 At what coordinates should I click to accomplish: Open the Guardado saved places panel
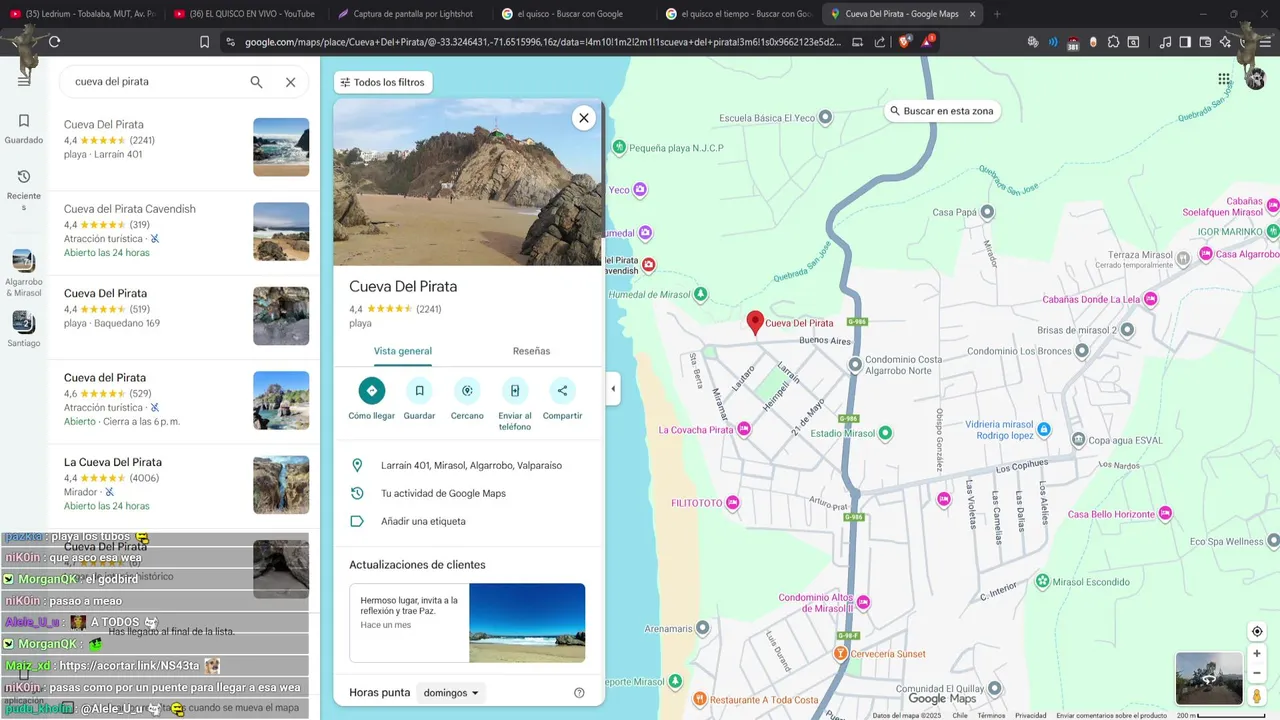[x=24, y=128]
